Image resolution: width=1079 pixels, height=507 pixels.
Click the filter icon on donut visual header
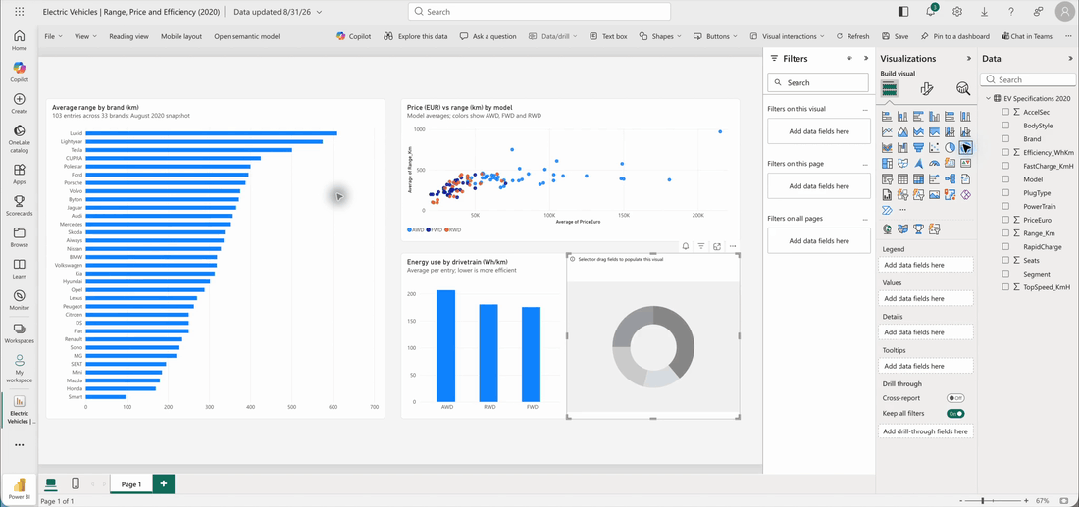(x=701, y=246)
